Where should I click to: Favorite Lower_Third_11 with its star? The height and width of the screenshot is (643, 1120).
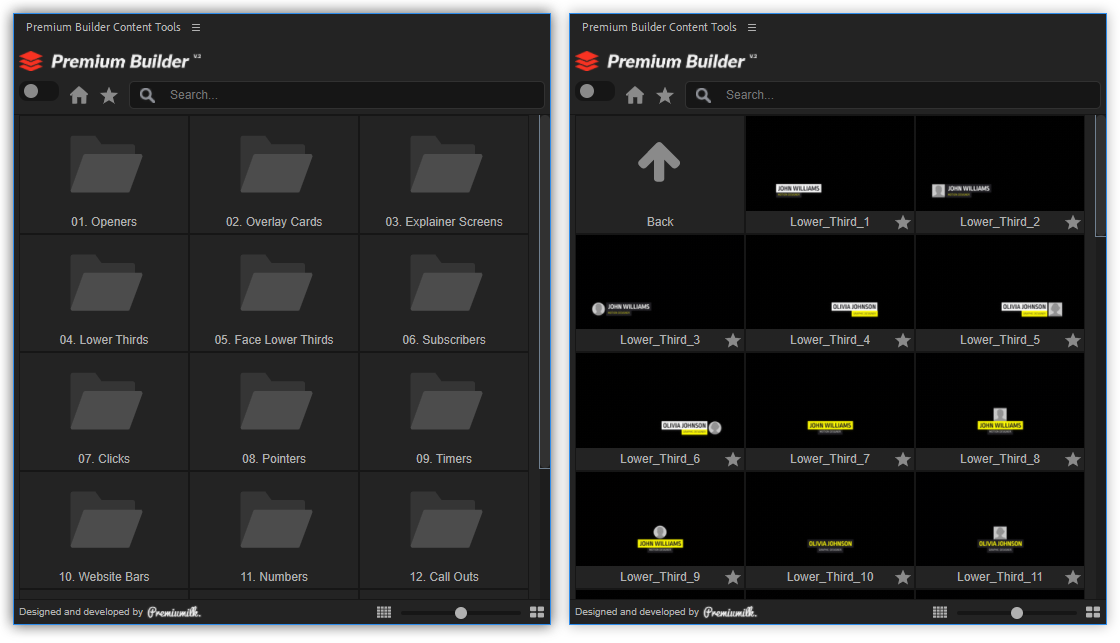(x=1073, y=577)
